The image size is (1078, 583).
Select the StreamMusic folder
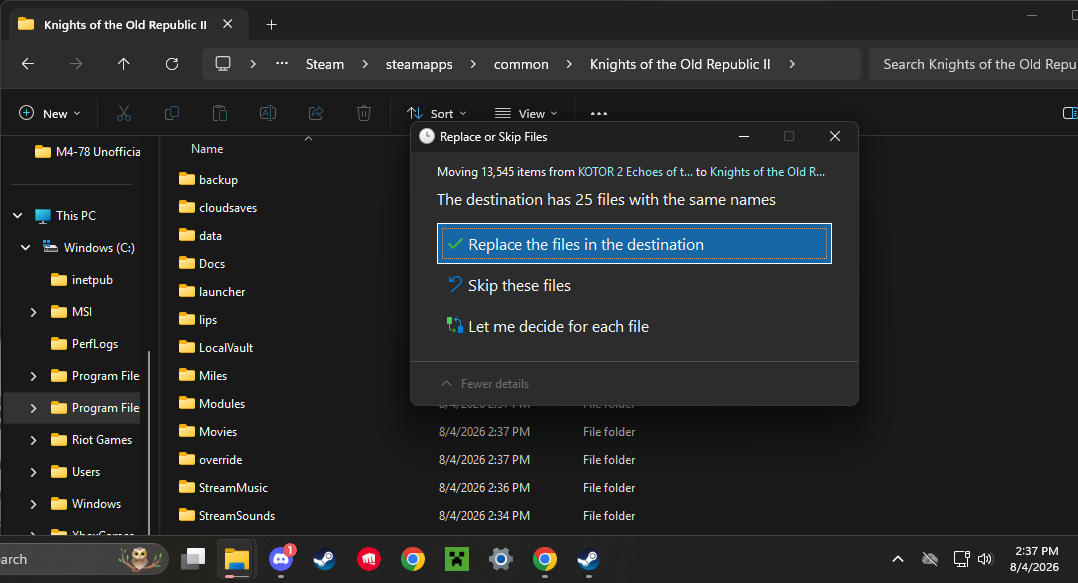point(223,487)
